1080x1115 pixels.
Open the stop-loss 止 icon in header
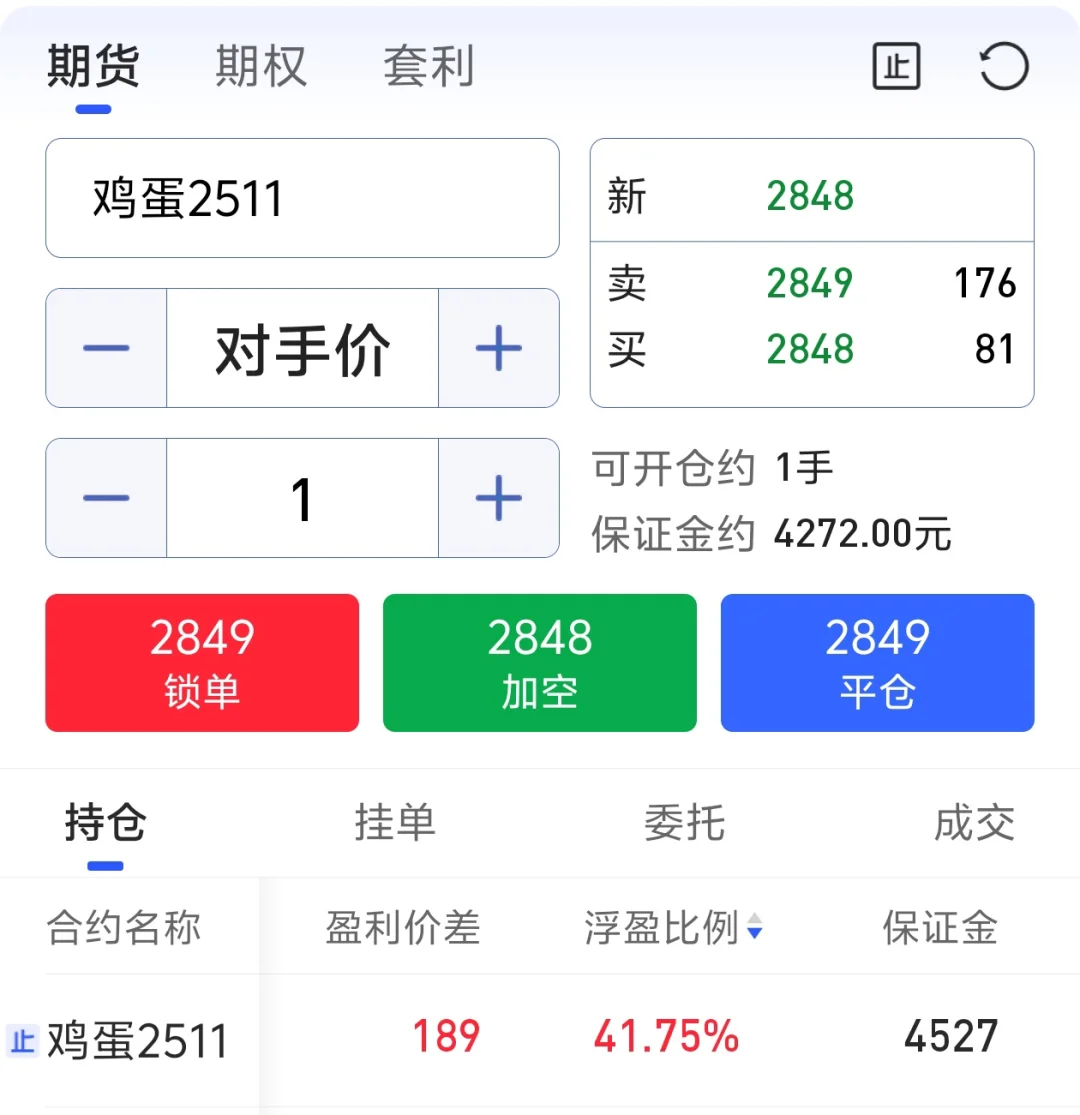(x=896, y=66)
